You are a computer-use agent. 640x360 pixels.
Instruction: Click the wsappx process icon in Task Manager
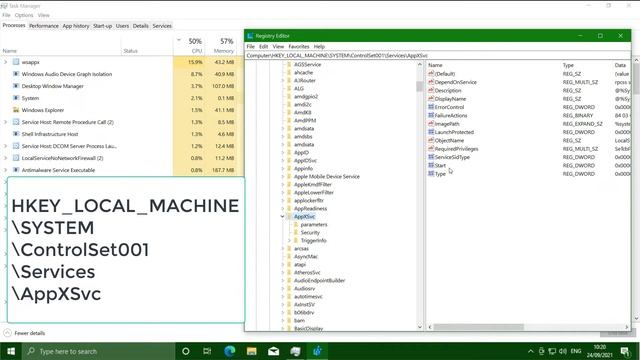coord(16,62)
